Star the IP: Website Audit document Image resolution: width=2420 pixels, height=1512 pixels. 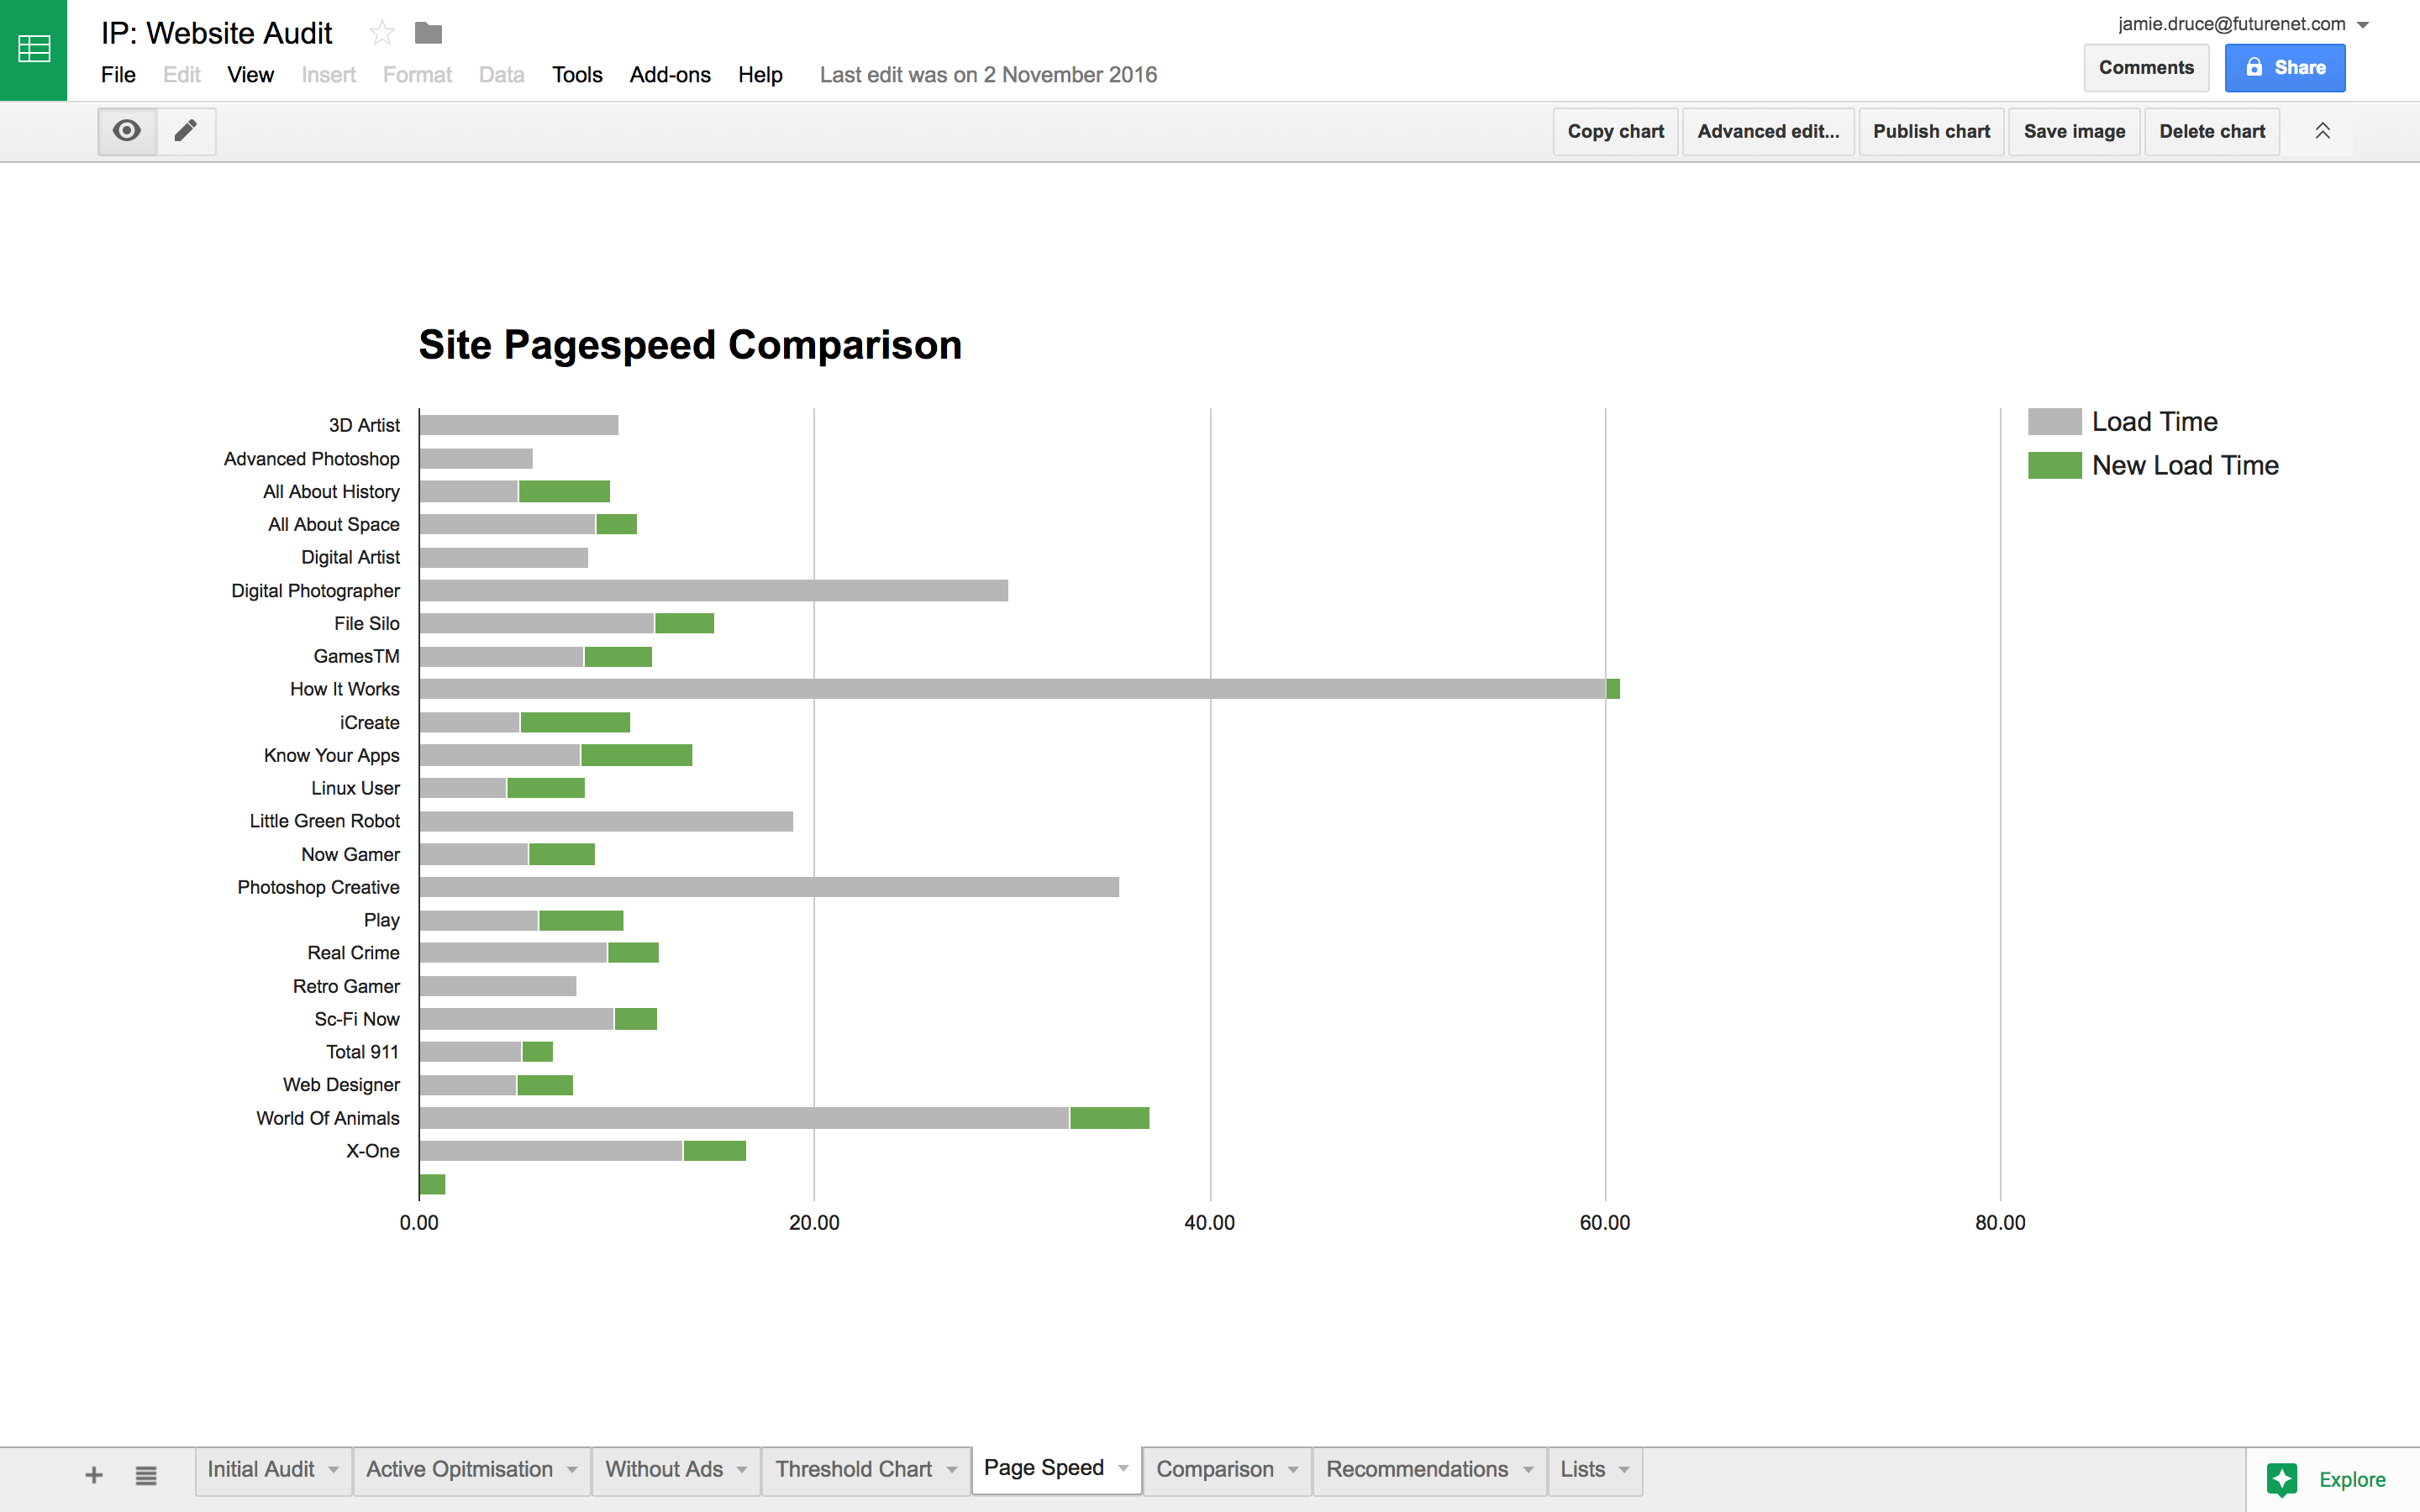pos(381,33)
